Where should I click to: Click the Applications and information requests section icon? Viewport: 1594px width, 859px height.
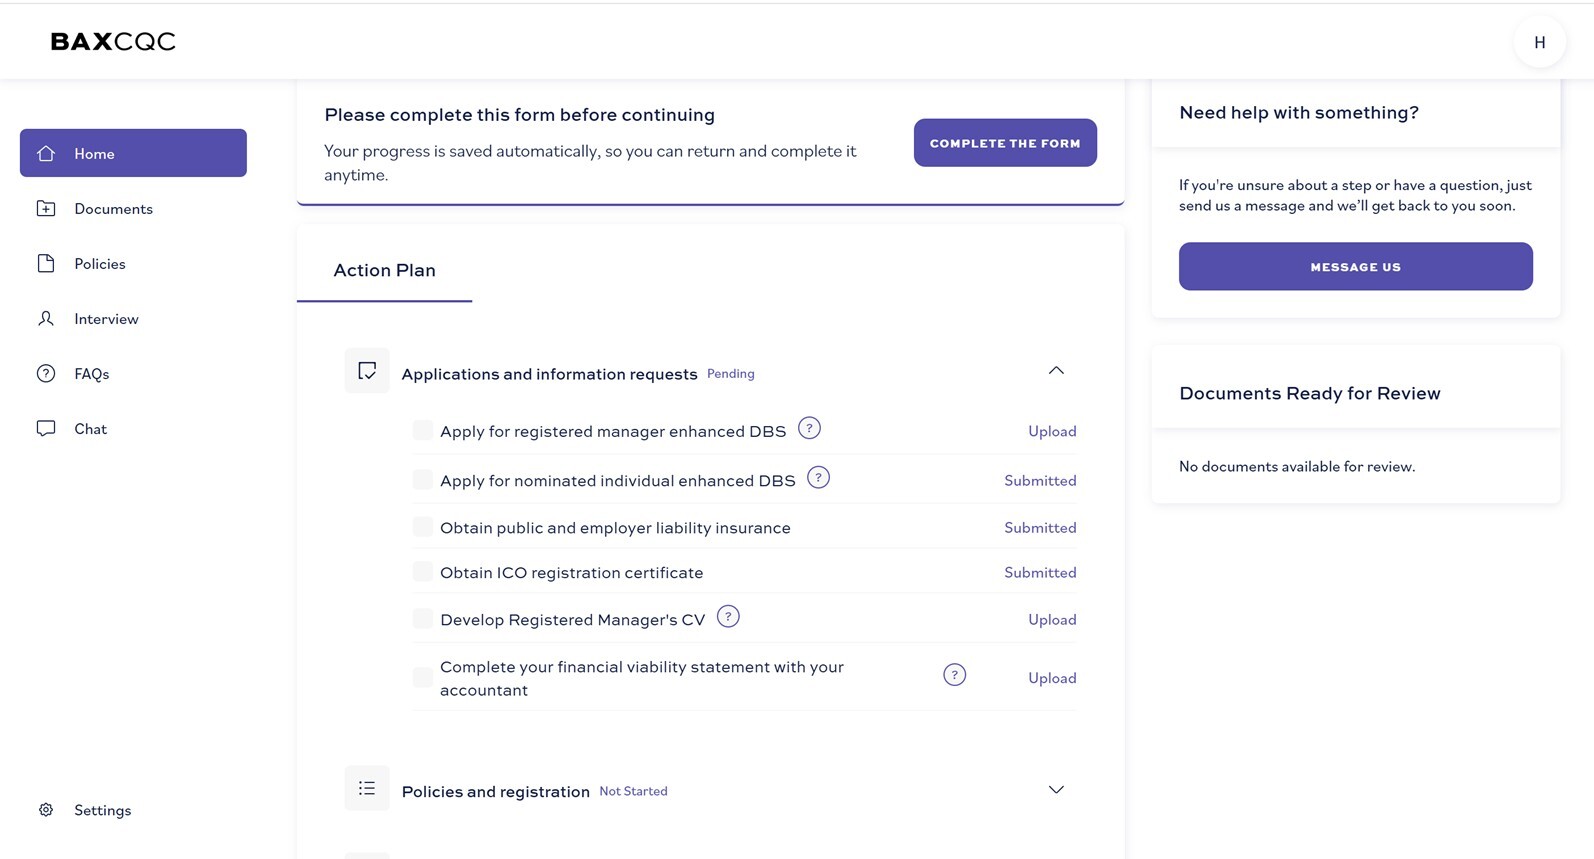[x=367, y=371]
